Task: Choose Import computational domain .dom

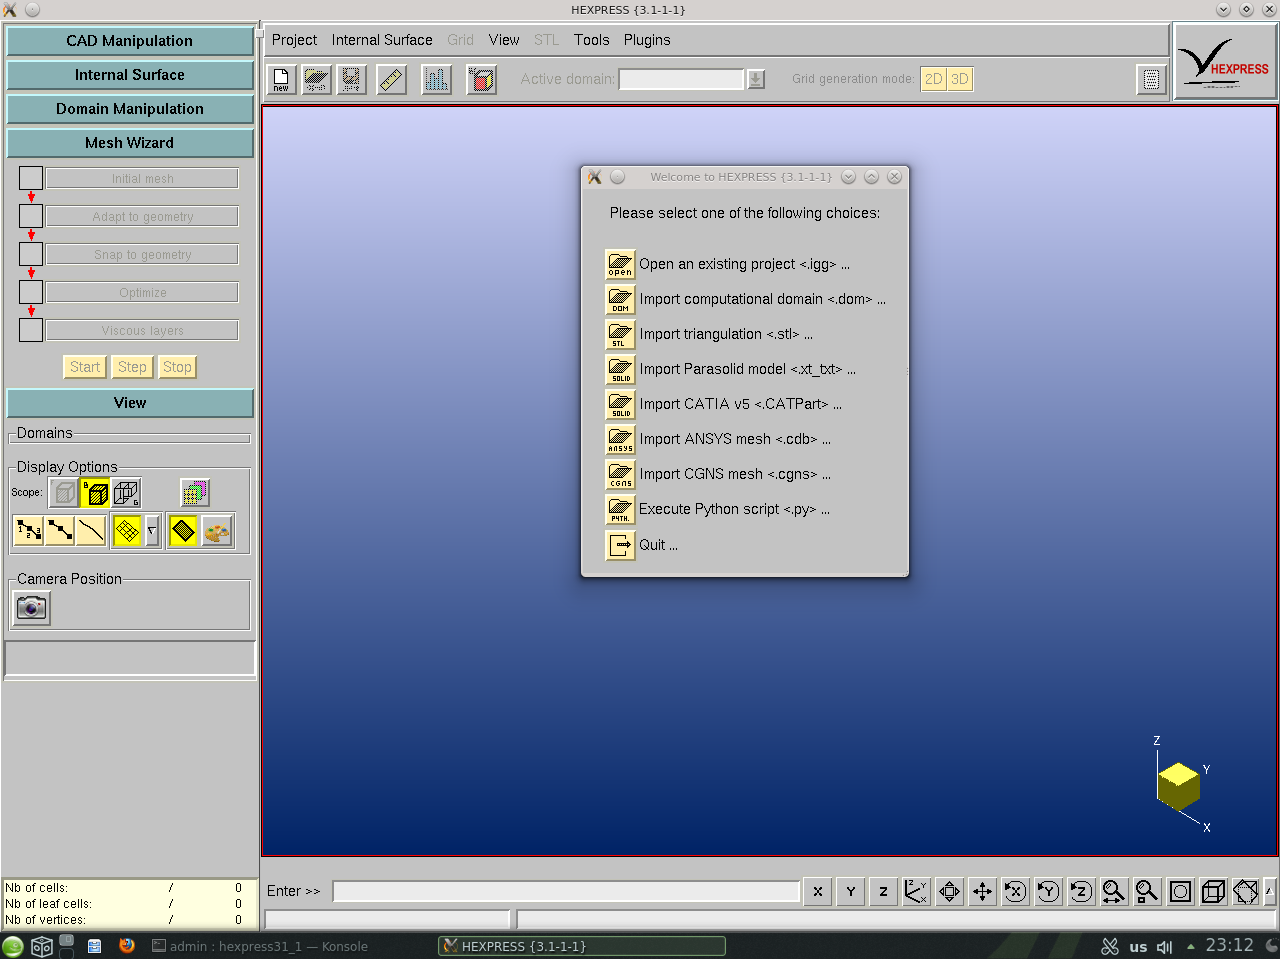Action: pos(746,299)
